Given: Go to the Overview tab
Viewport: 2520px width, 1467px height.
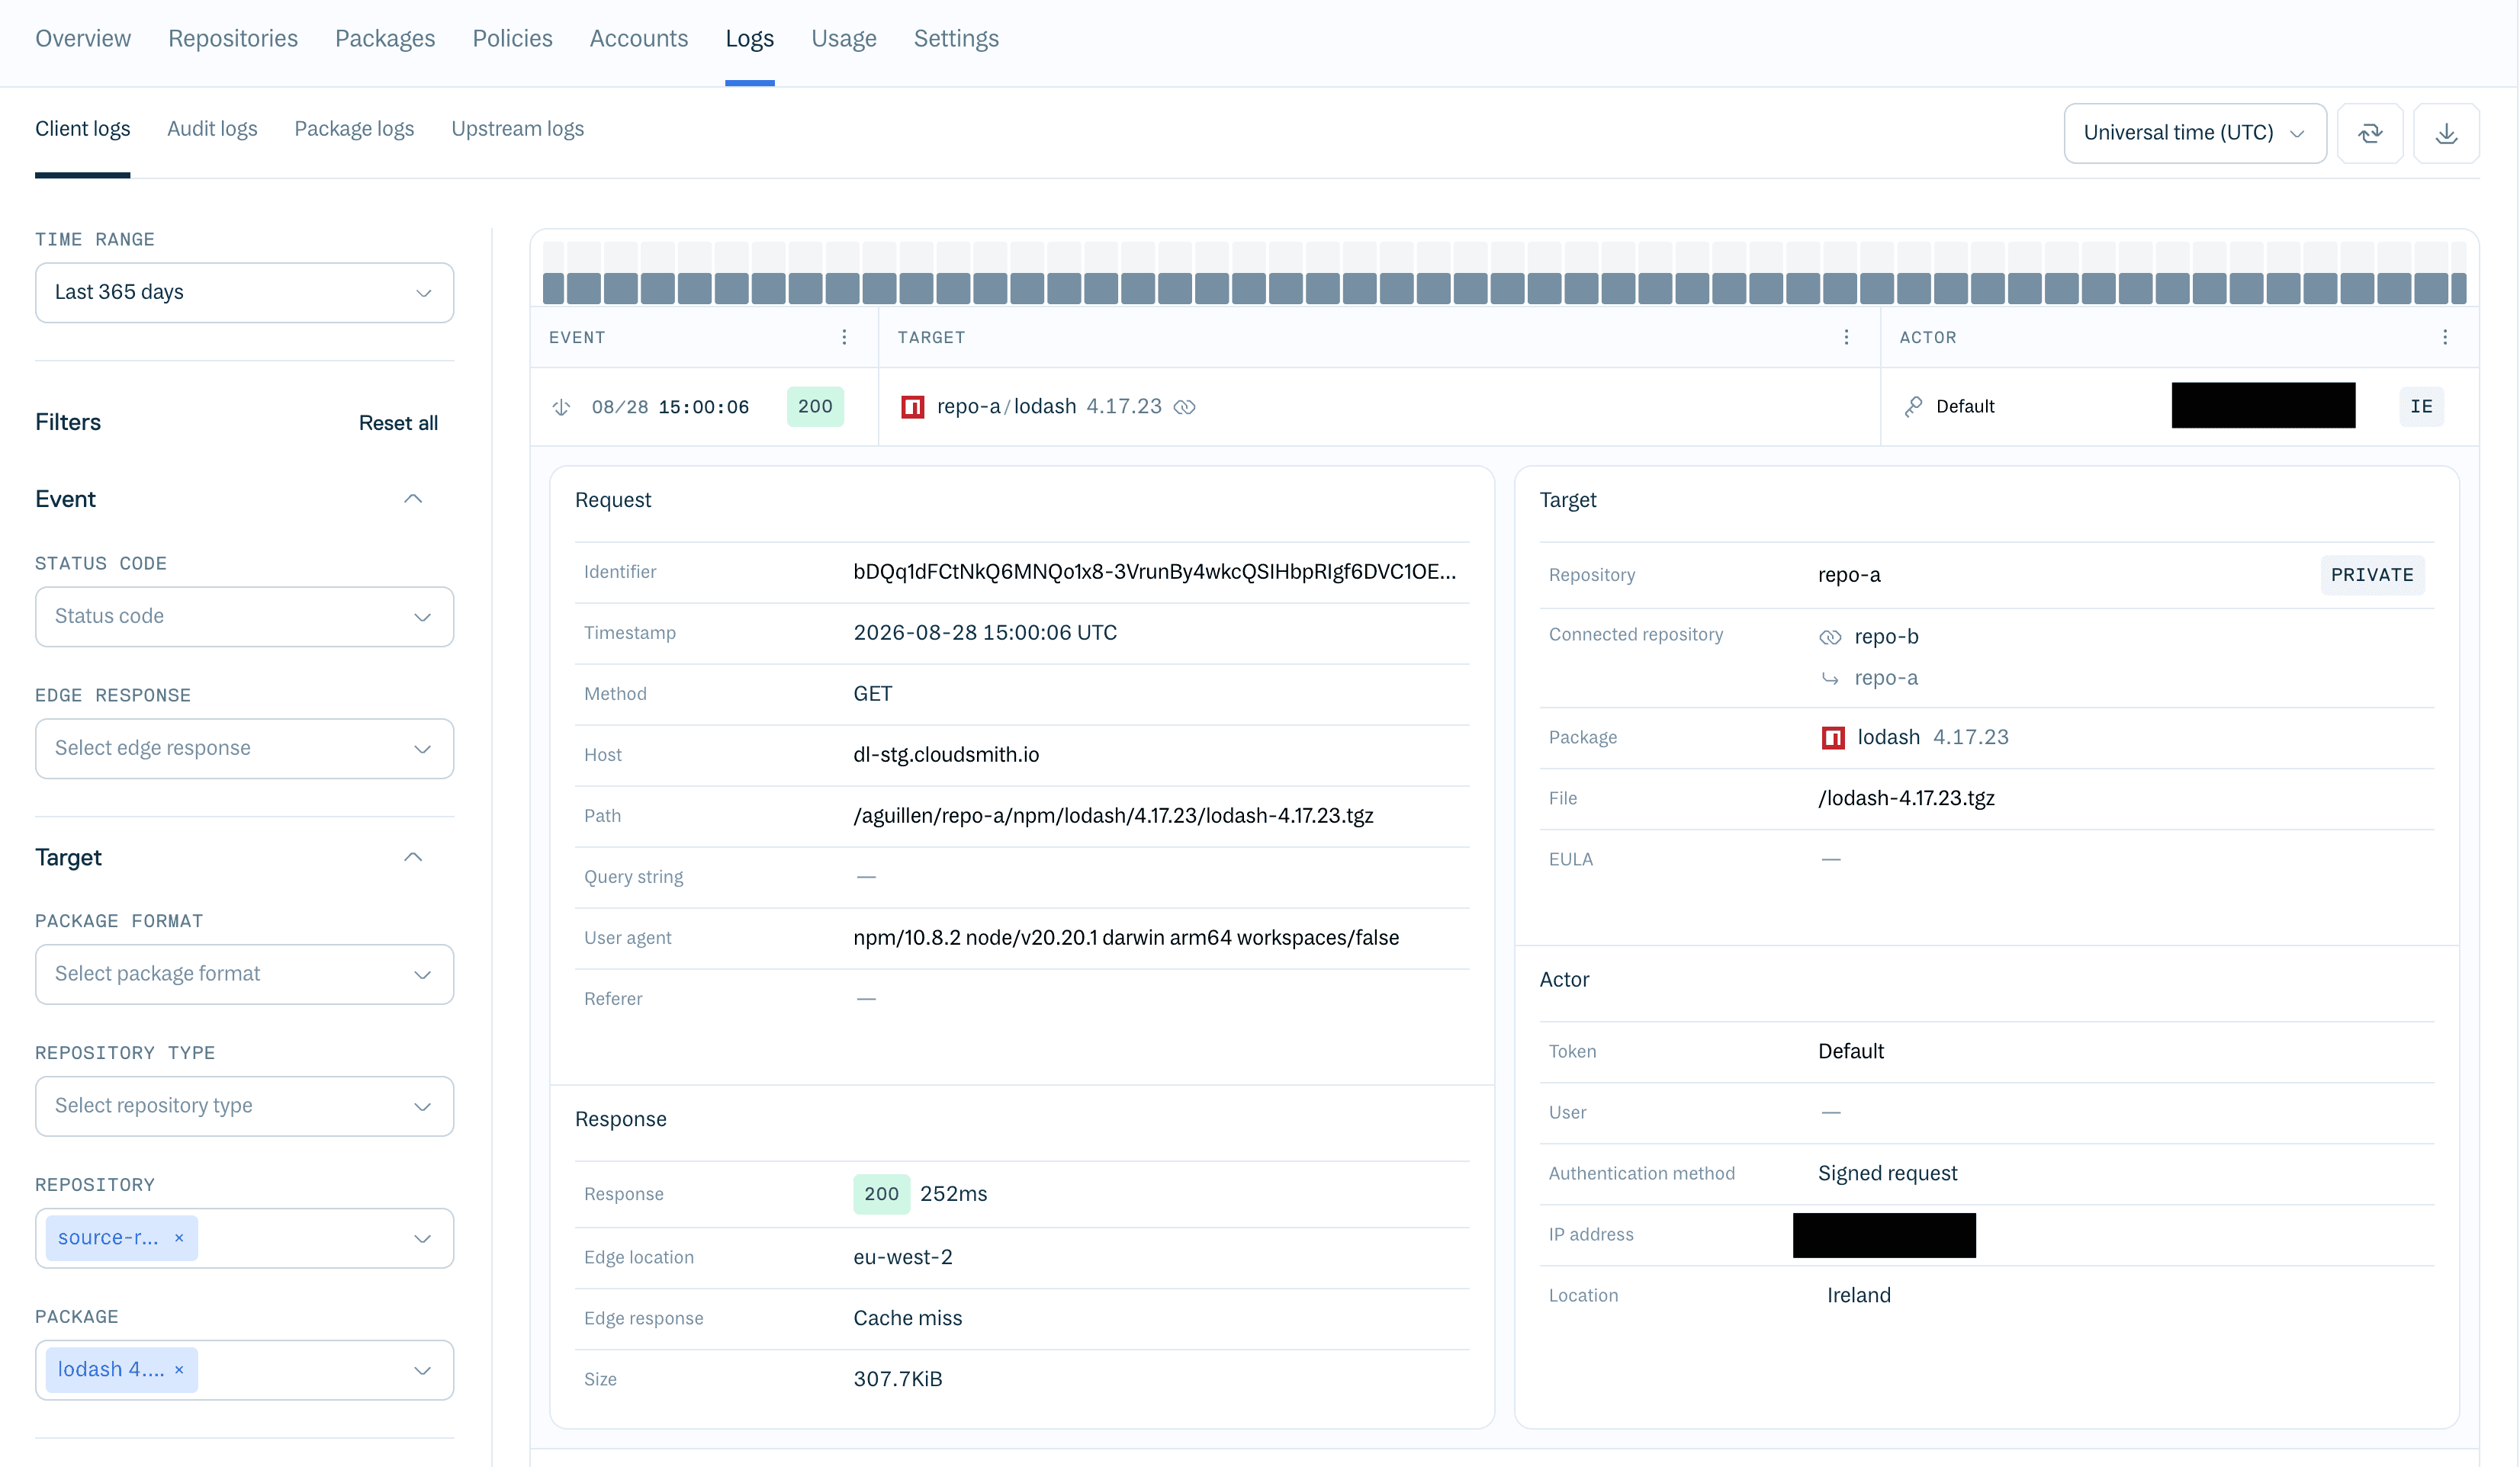Looking at the screenshot, I should [x=83, y=38].
